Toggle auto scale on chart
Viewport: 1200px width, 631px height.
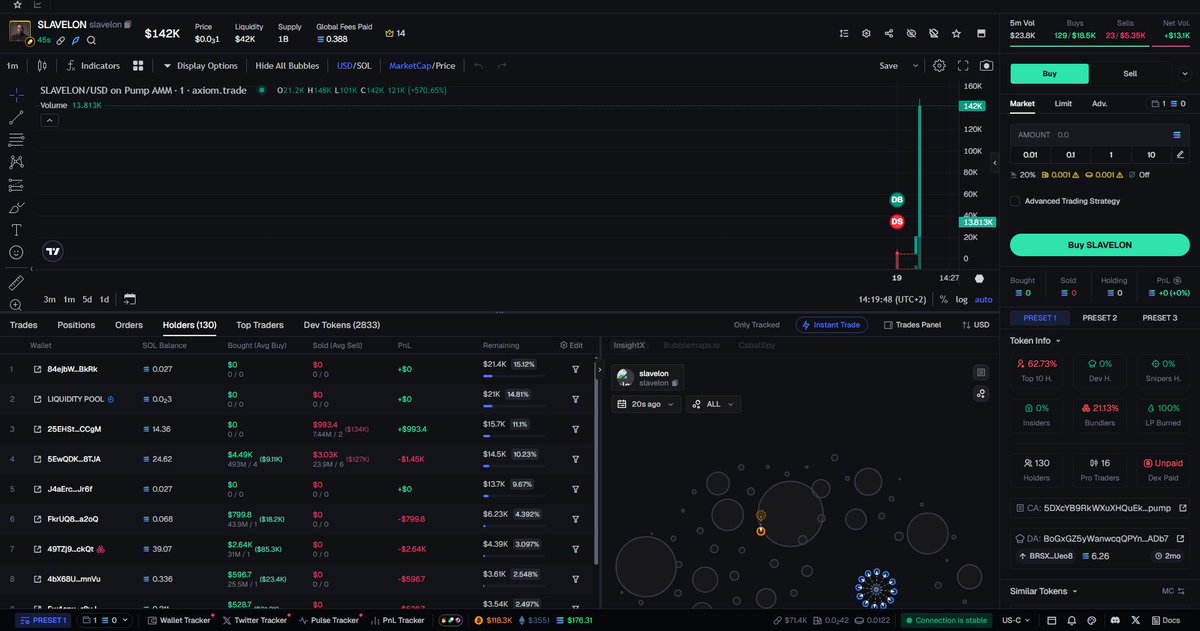[984, 299]
